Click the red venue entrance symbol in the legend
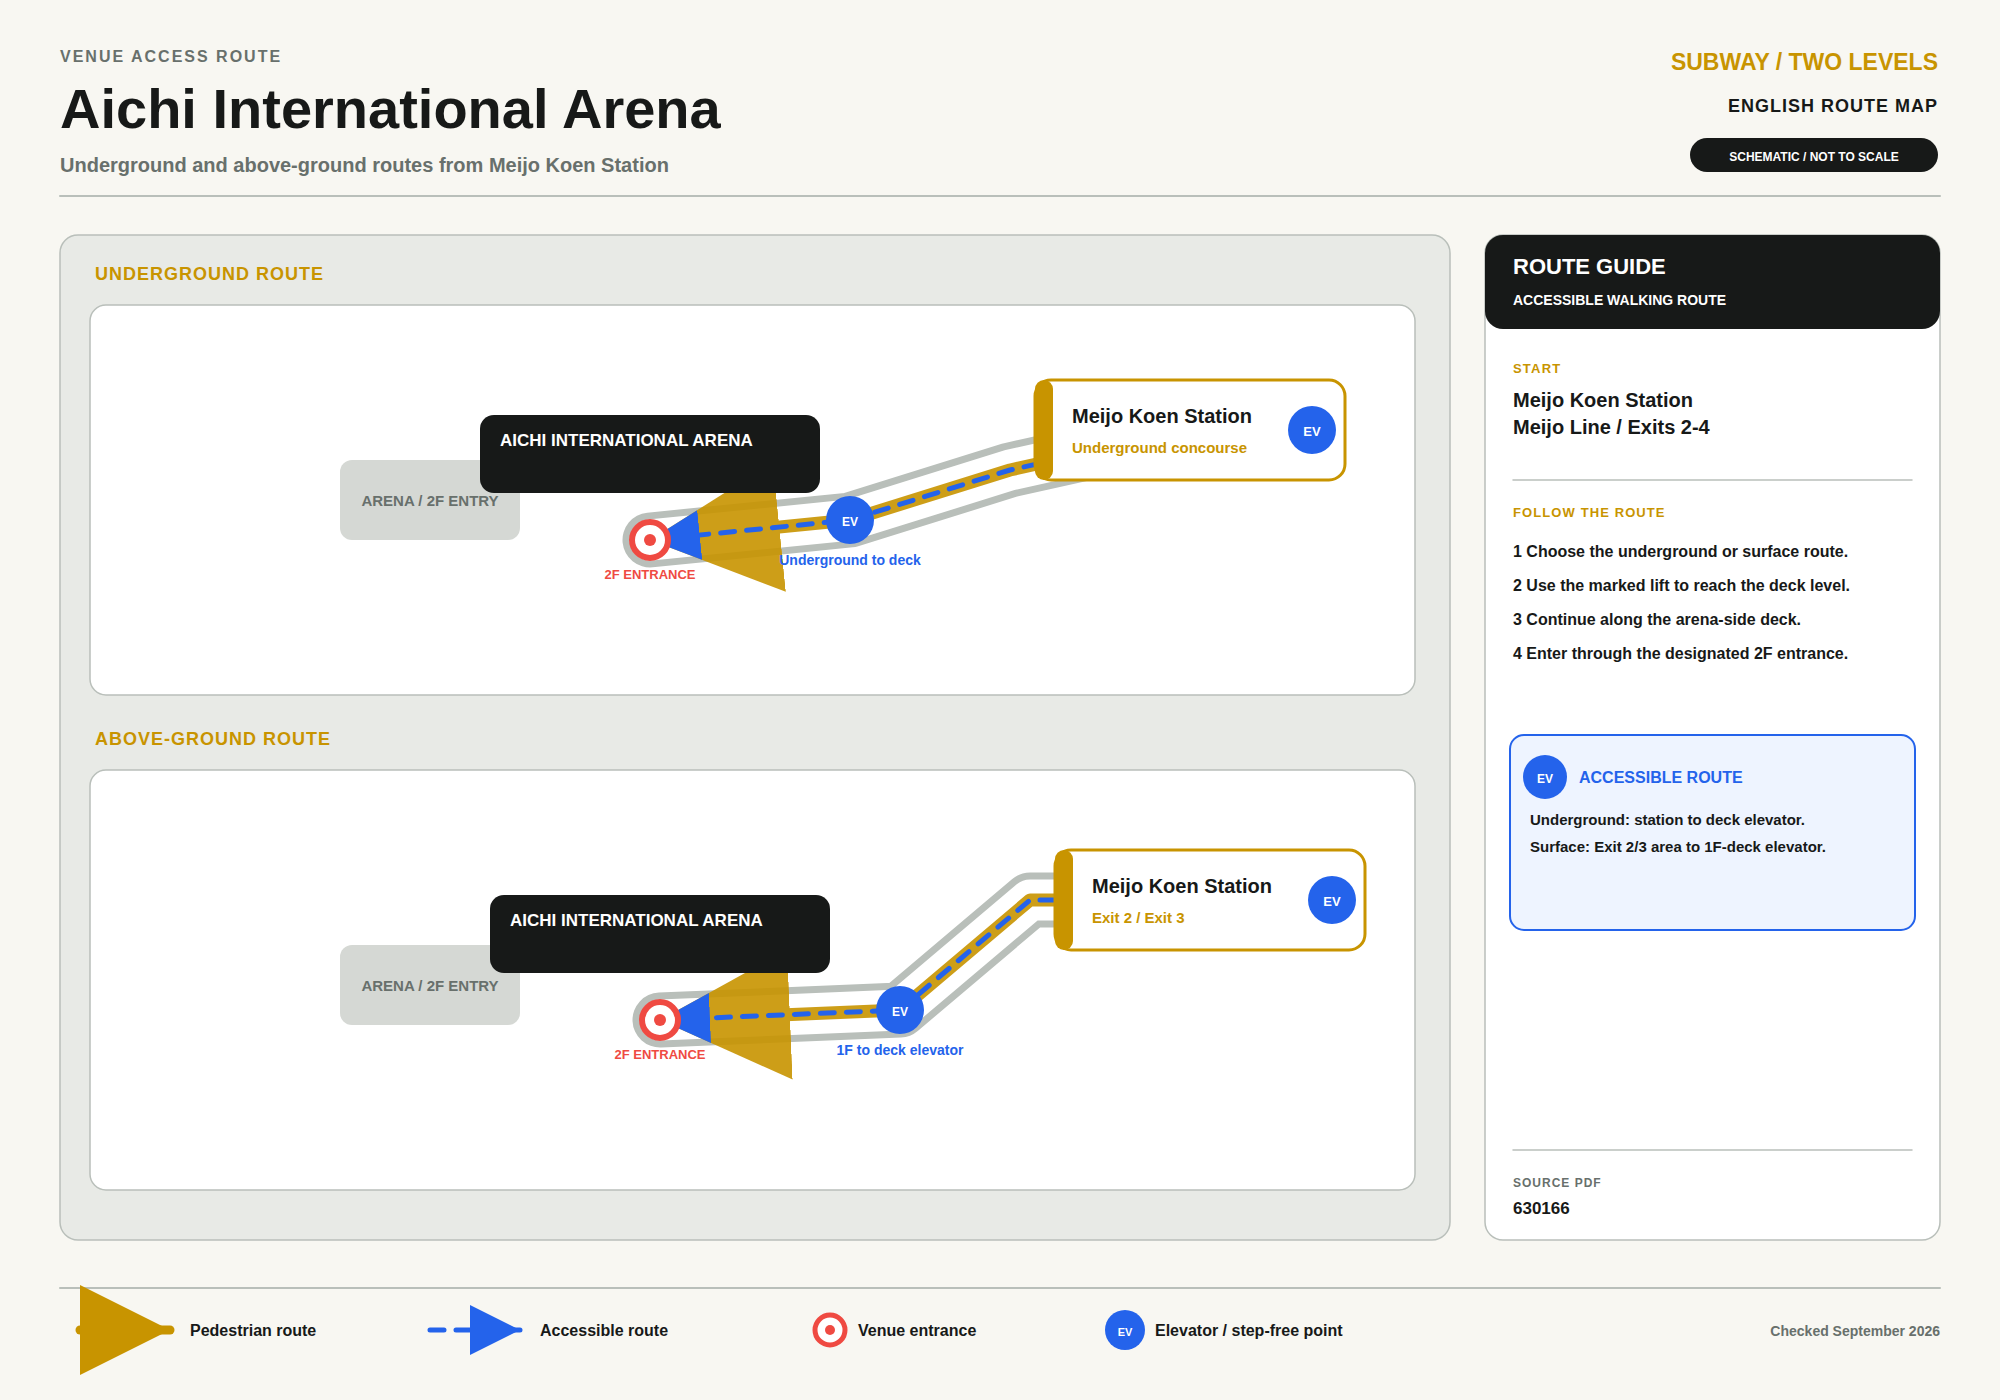The image size is (2000, 1400). 830,1330
